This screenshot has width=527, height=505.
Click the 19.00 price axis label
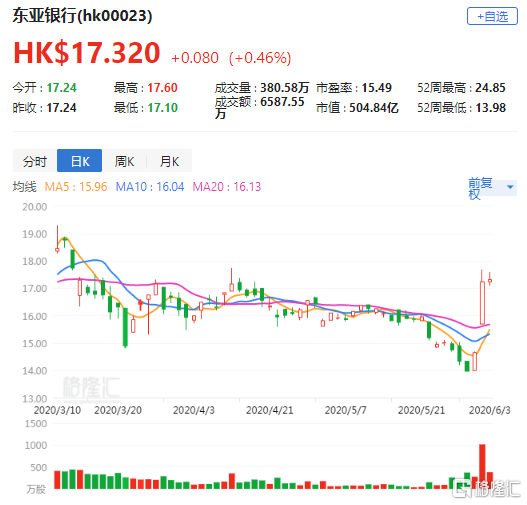(x=35, y=234)
